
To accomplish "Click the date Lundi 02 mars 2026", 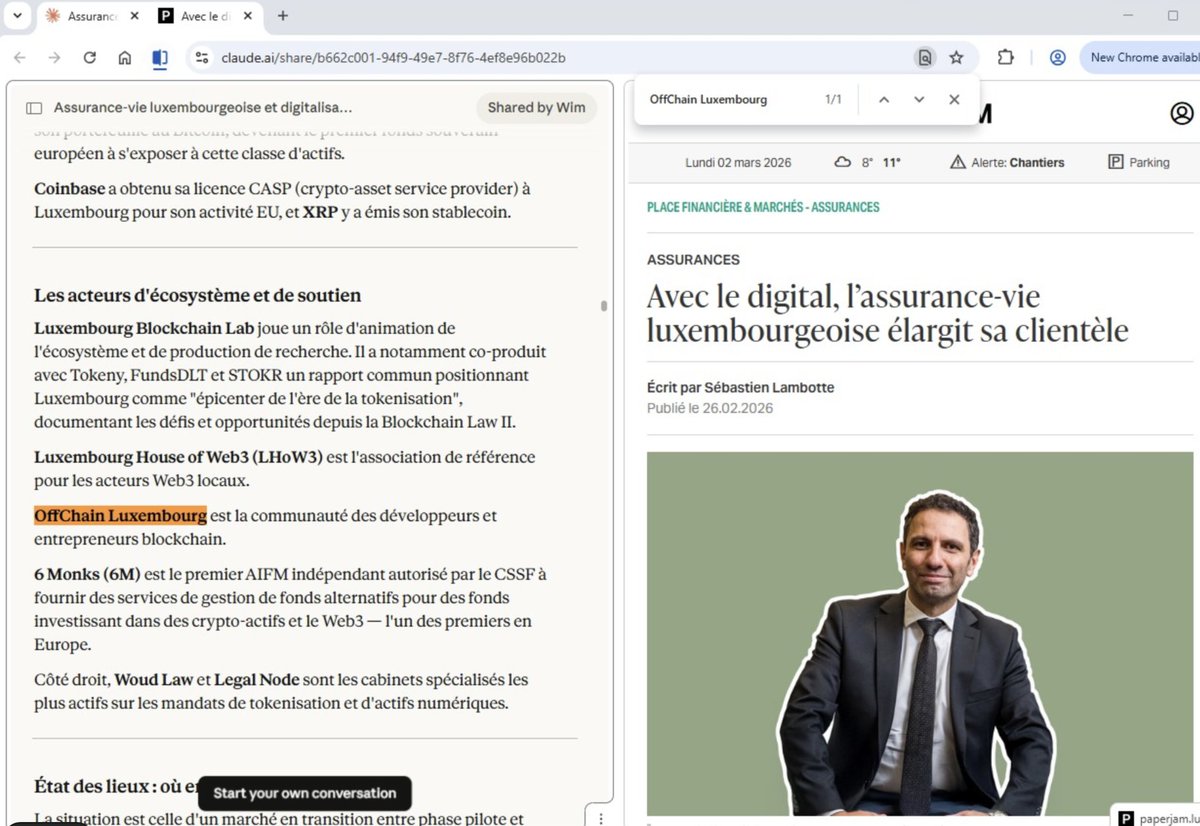I will click(x=738, y=162).
